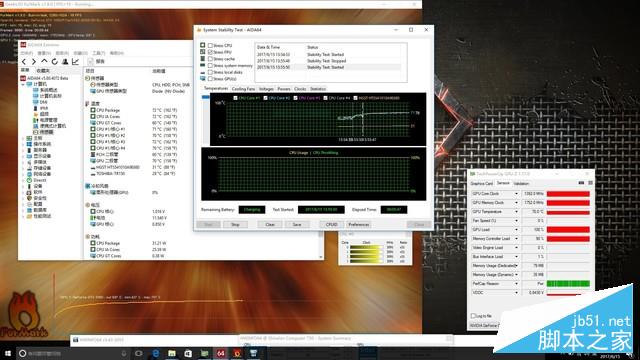Click the Stop button in stability test
The image size is (640, 360).
[235, 224]
